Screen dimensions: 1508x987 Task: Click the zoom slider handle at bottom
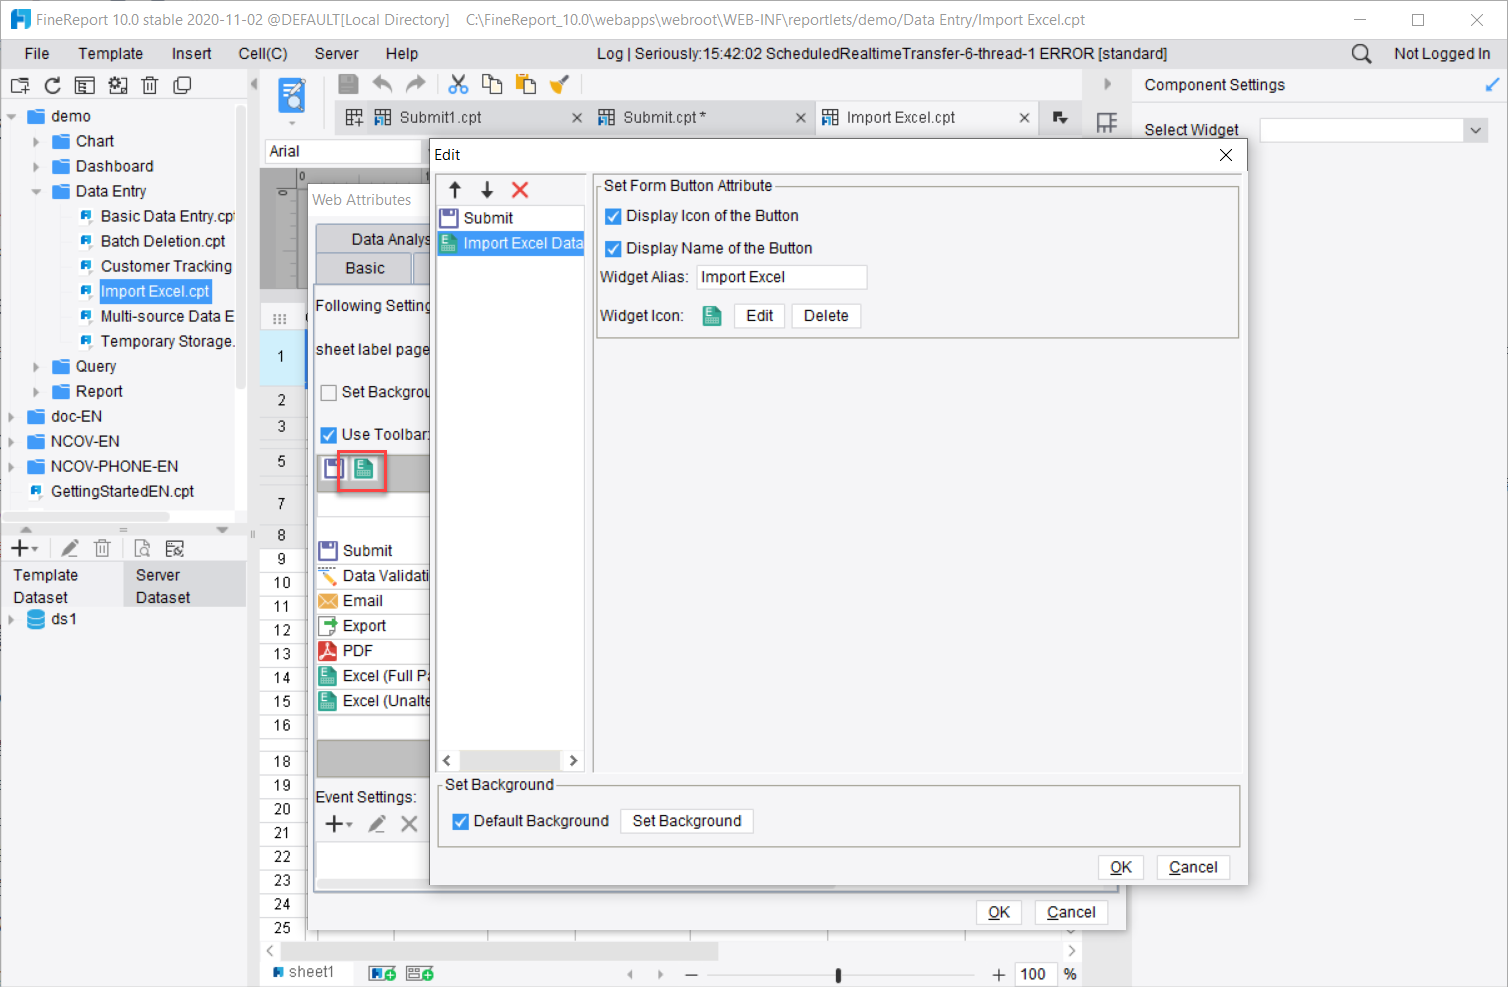[838, 974]
